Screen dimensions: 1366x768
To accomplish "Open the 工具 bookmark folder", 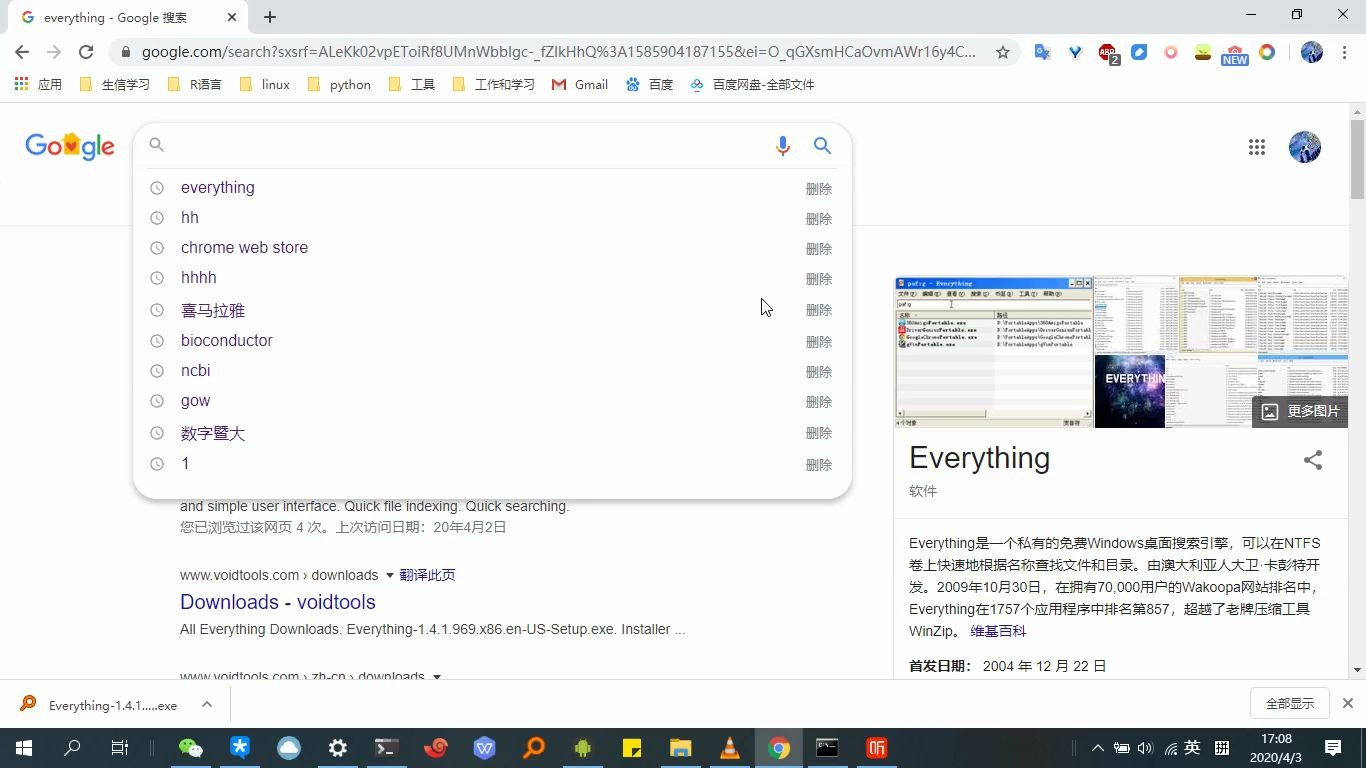I will click(x=411, y=85).
